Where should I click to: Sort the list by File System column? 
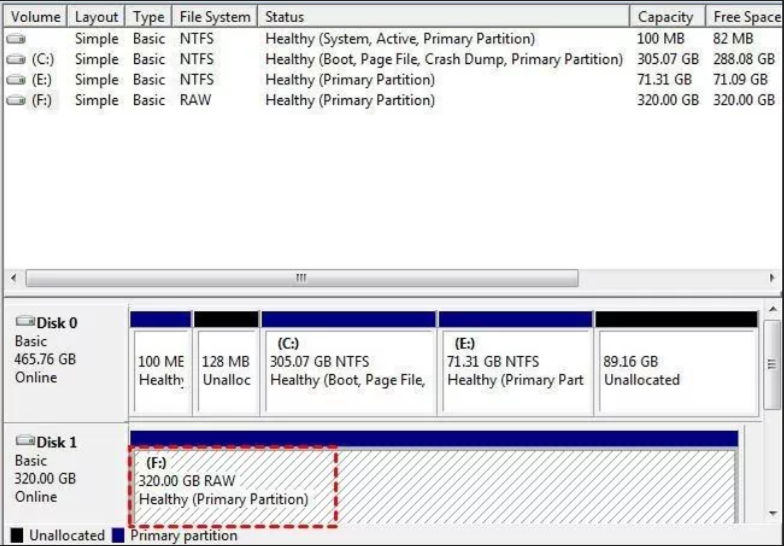point(214,17)
